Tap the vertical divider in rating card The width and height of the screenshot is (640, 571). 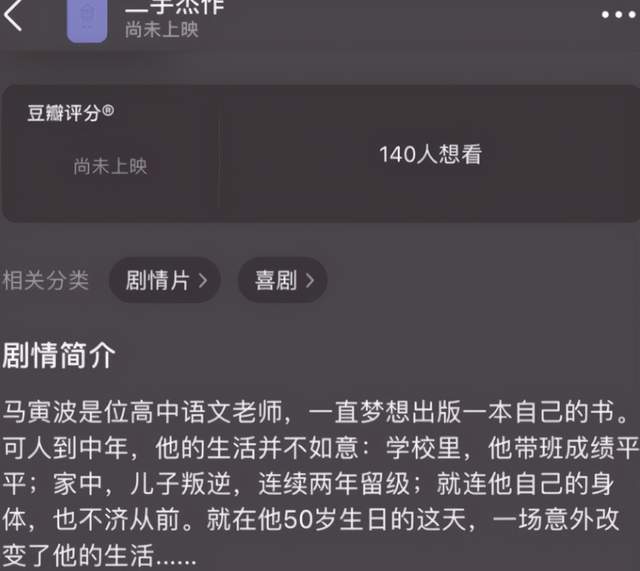219,154
